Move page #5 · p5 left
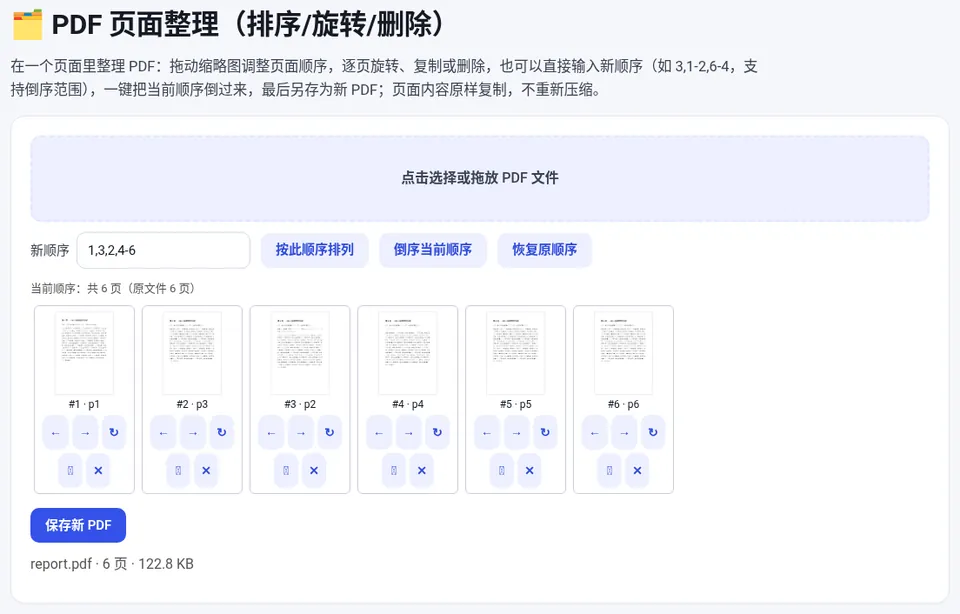960x614 pixels. coord(487,433)
